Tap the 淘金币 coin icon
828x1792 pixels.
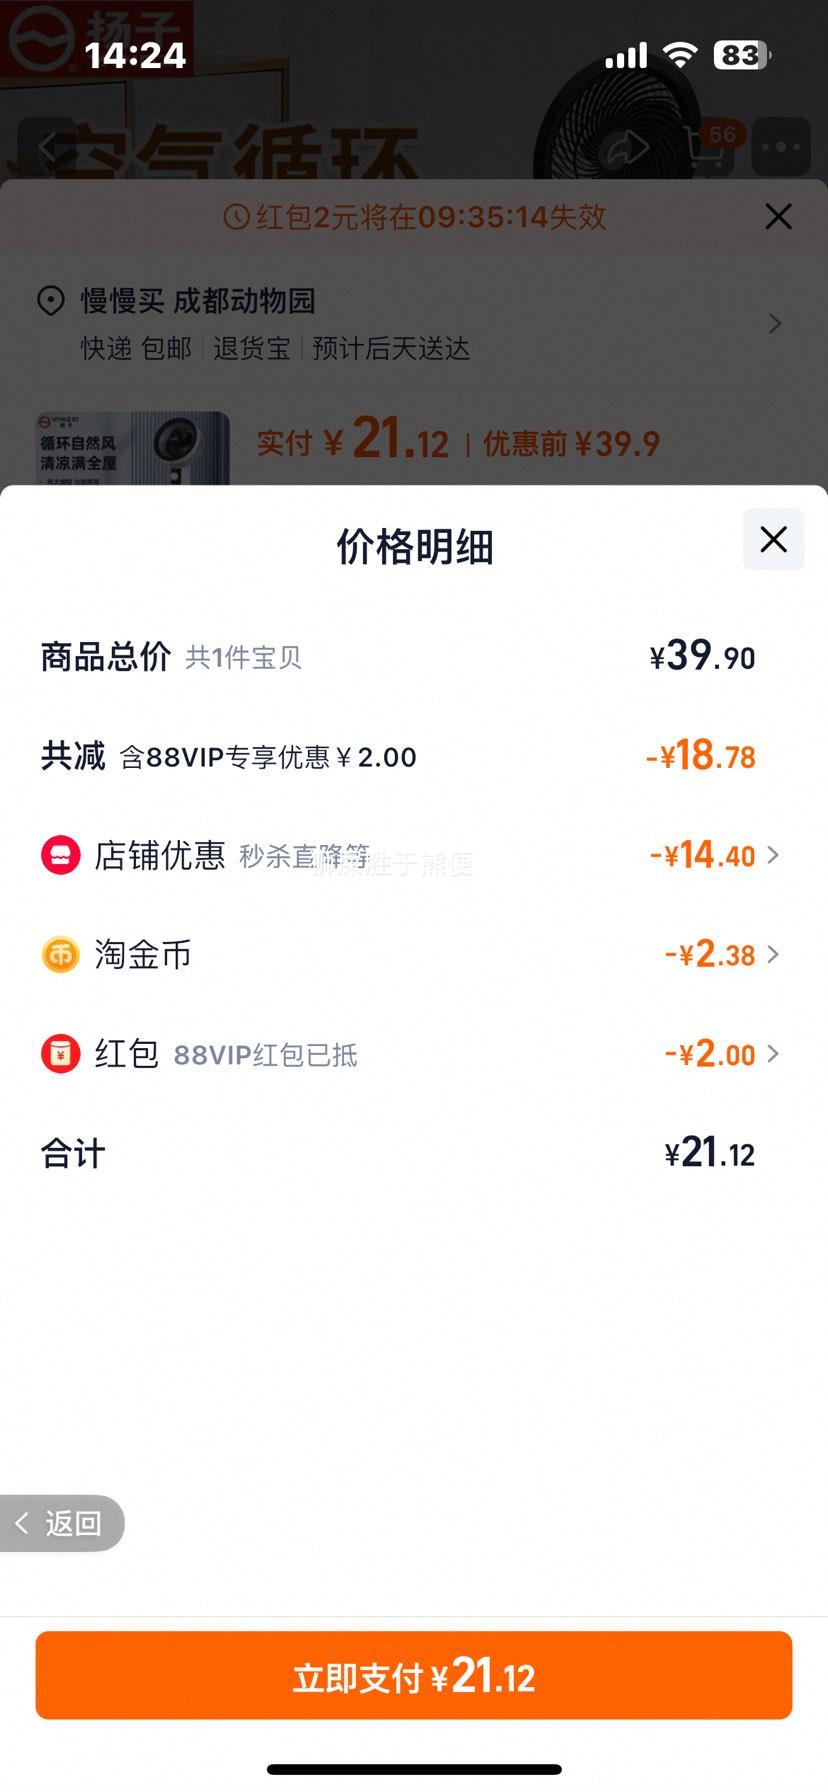point(60,955)
